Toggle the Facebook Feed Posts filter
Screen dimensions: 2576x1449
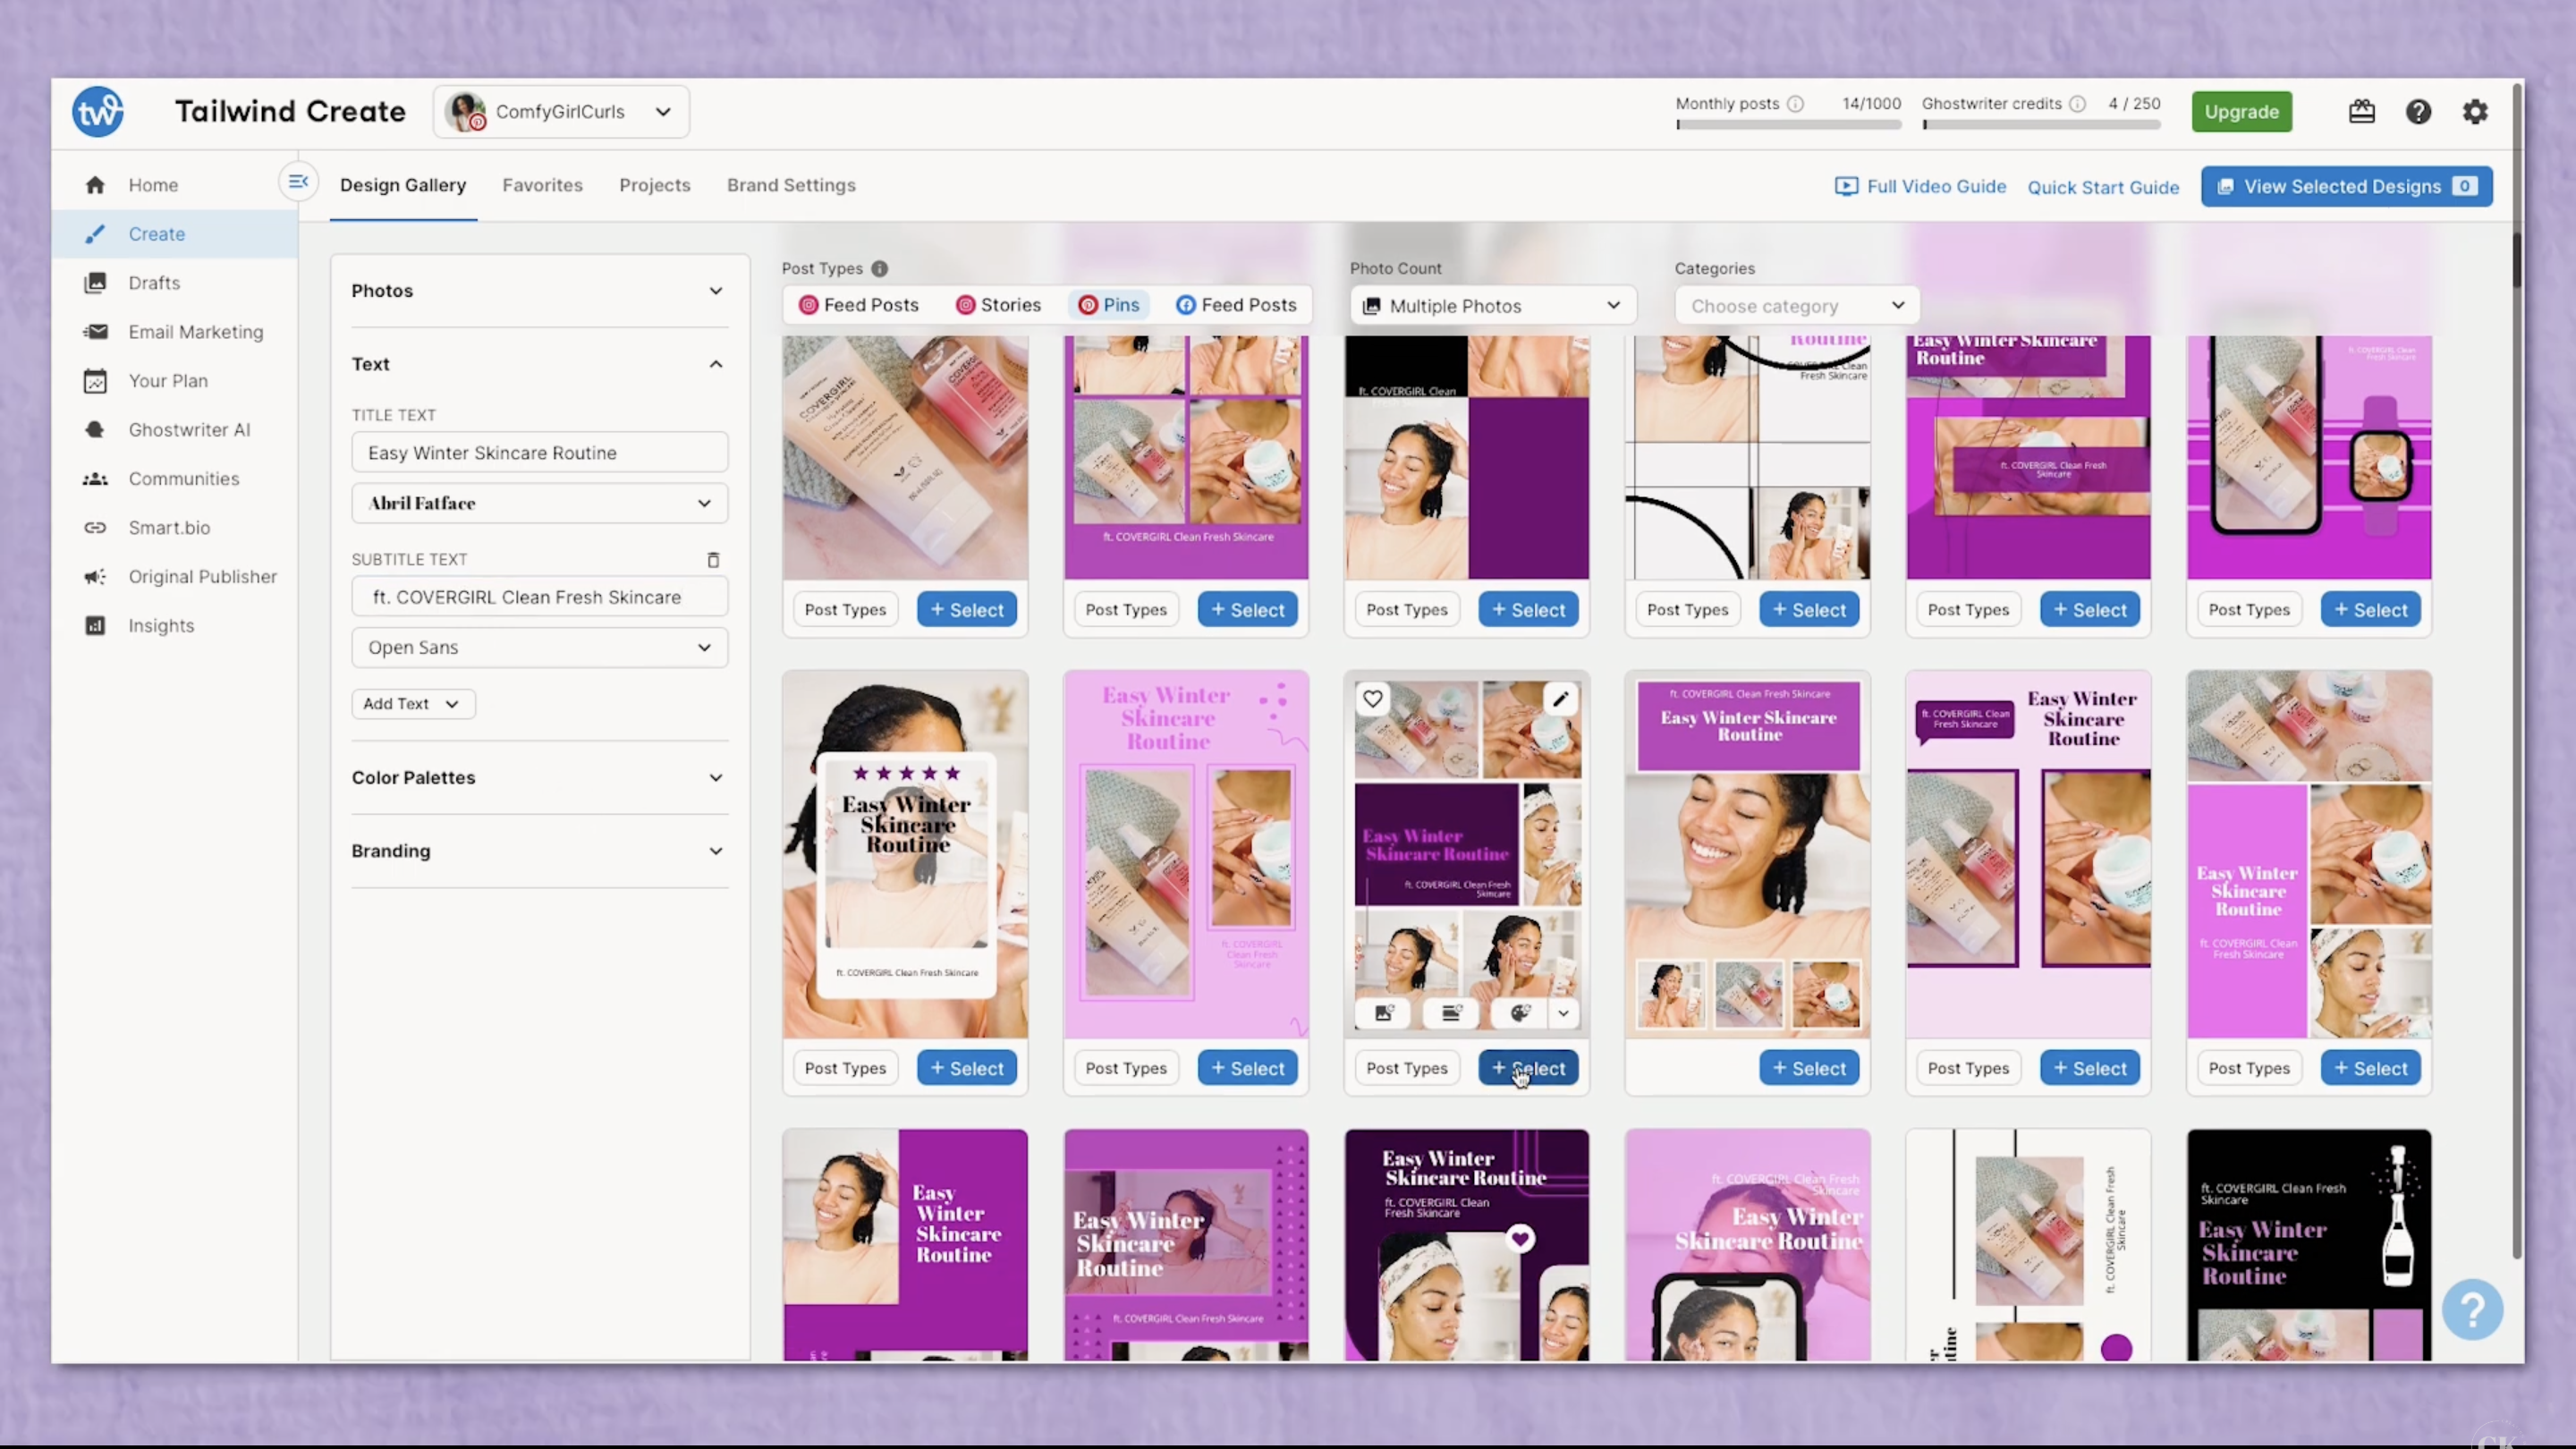point(1236,305)
